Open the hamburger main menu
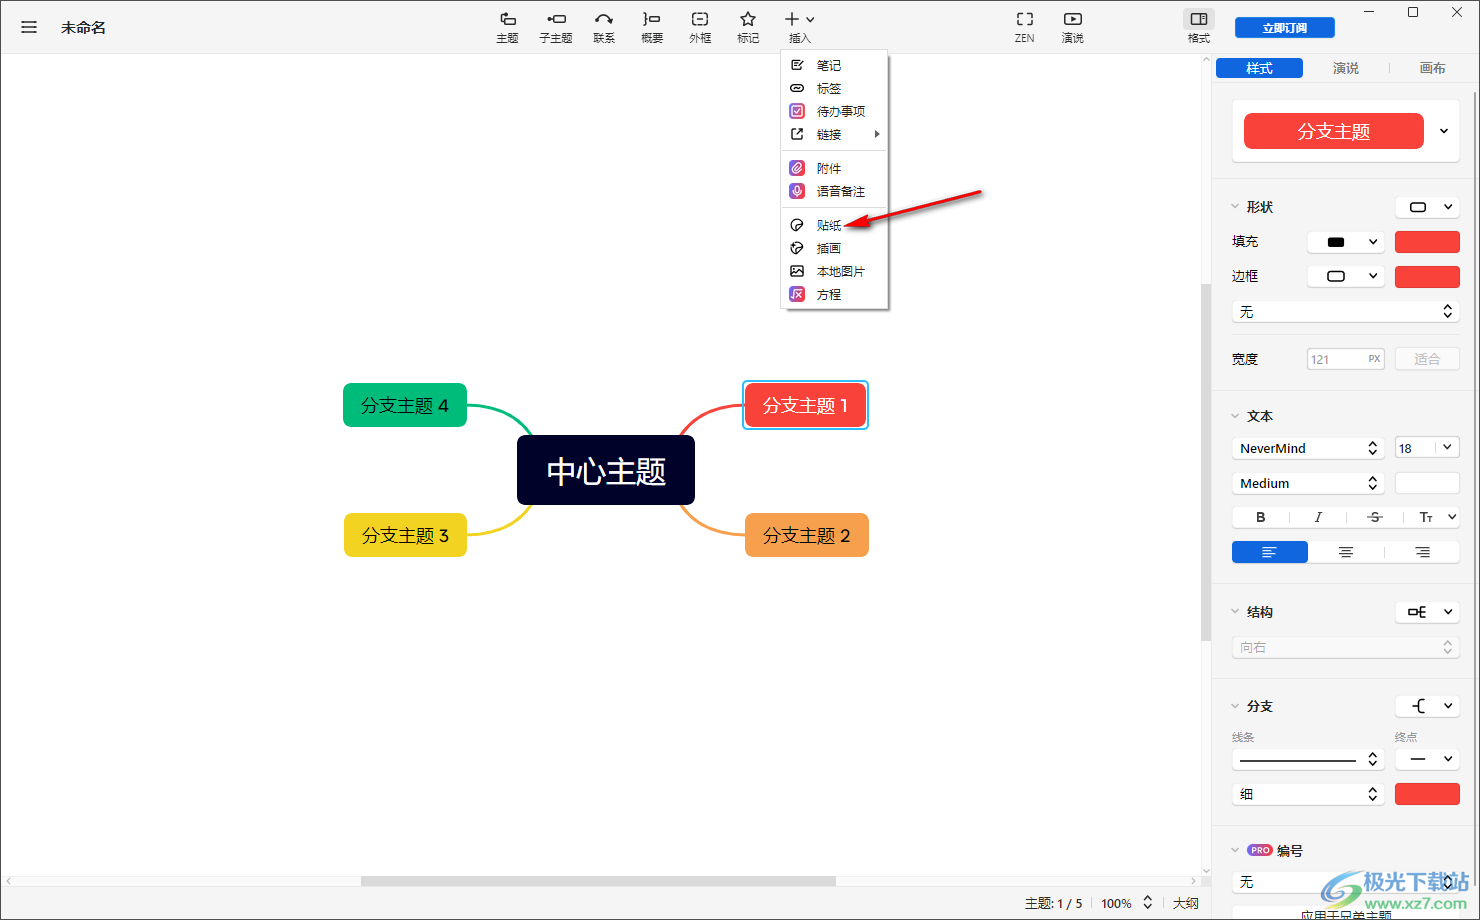Image resolution: width=1480 pixels, height=920 pixels. [29, 28]
